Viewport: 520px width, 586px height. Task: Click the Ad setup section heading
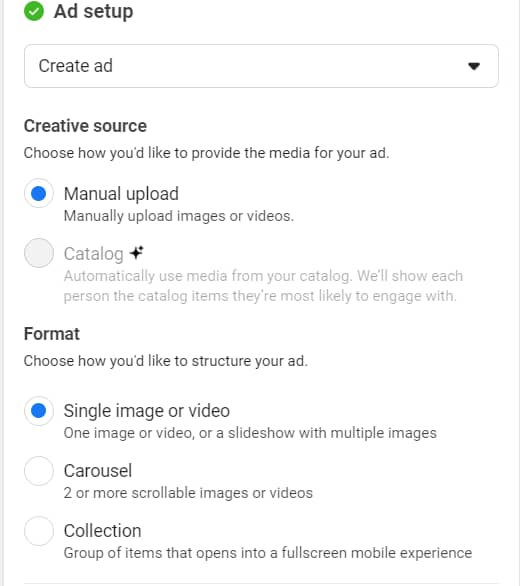point(93,11)
